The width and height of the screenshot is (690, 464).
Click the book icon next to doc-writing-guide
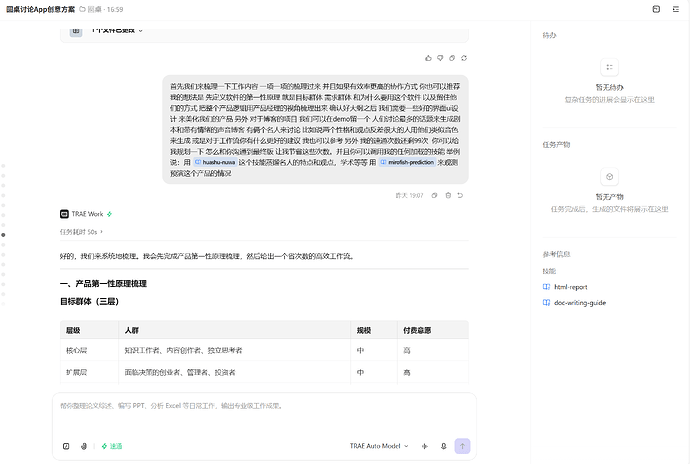click(x=547, y=303)
